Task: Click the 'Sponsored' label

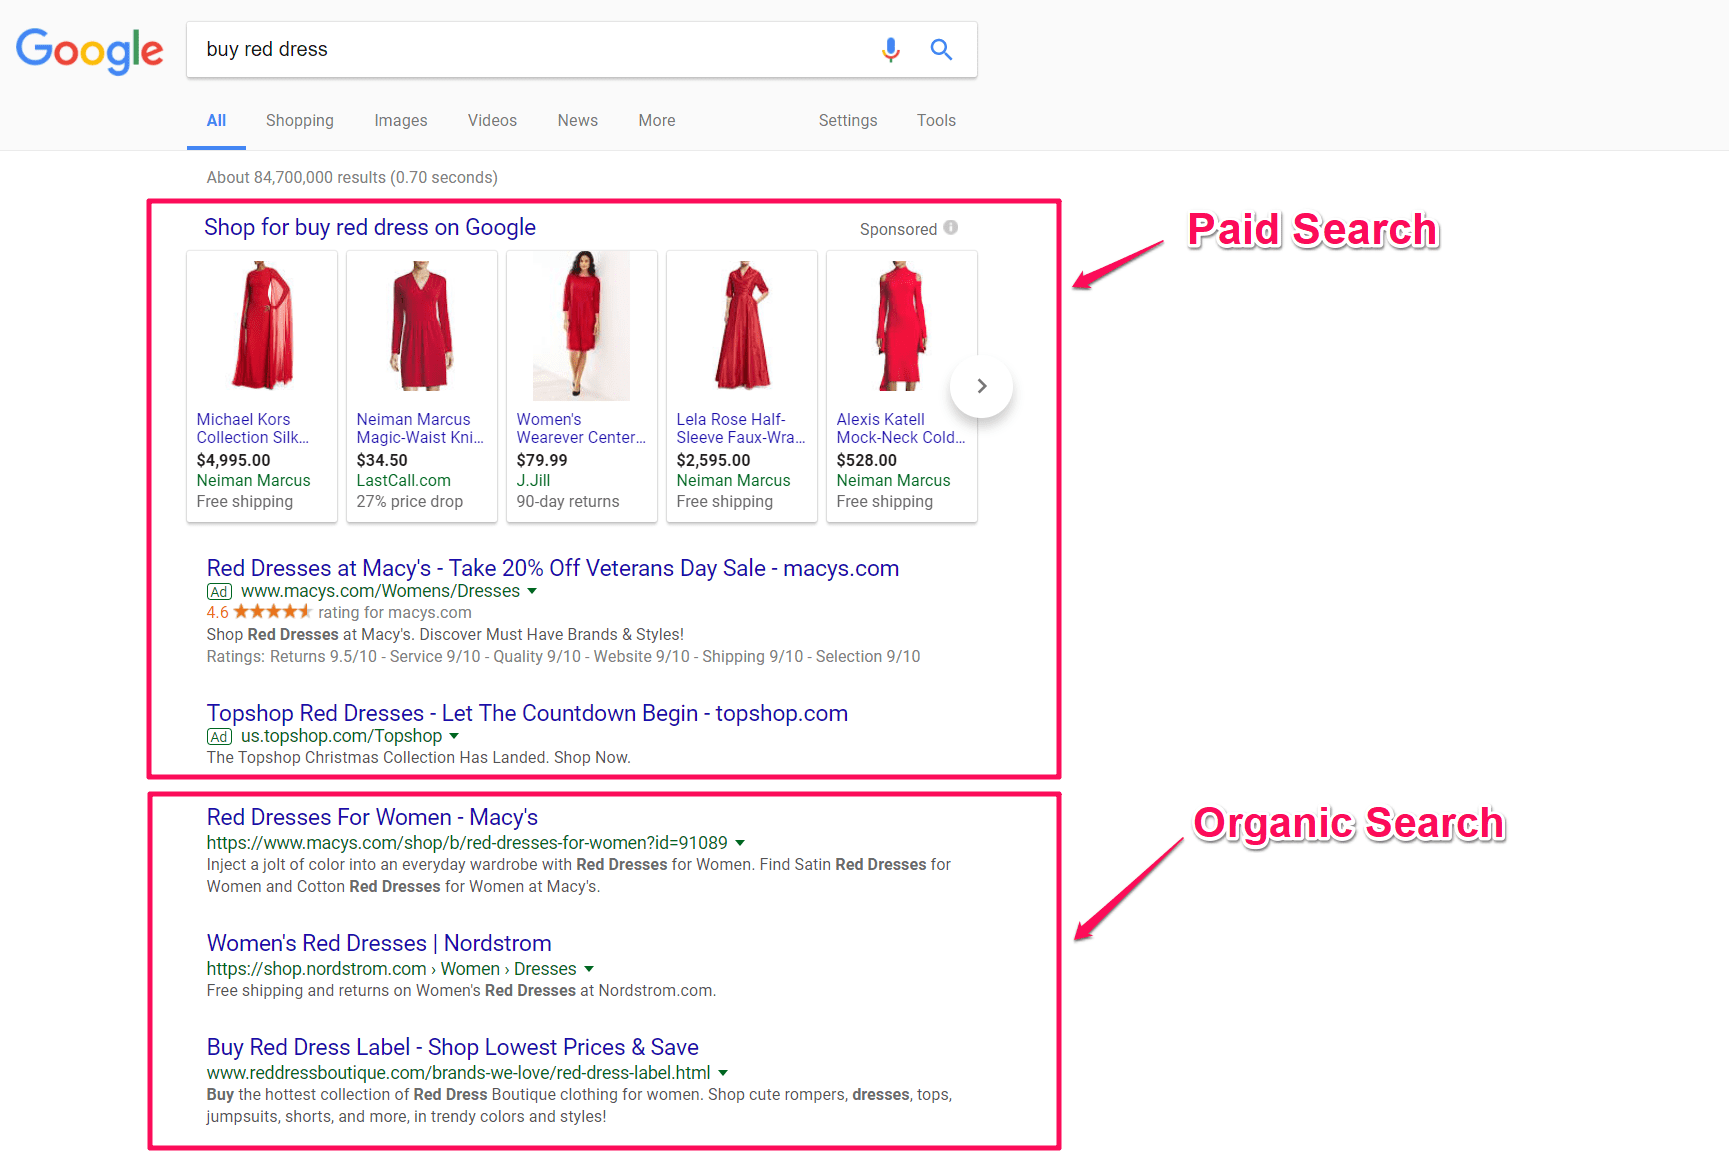Action: [898, 229]
